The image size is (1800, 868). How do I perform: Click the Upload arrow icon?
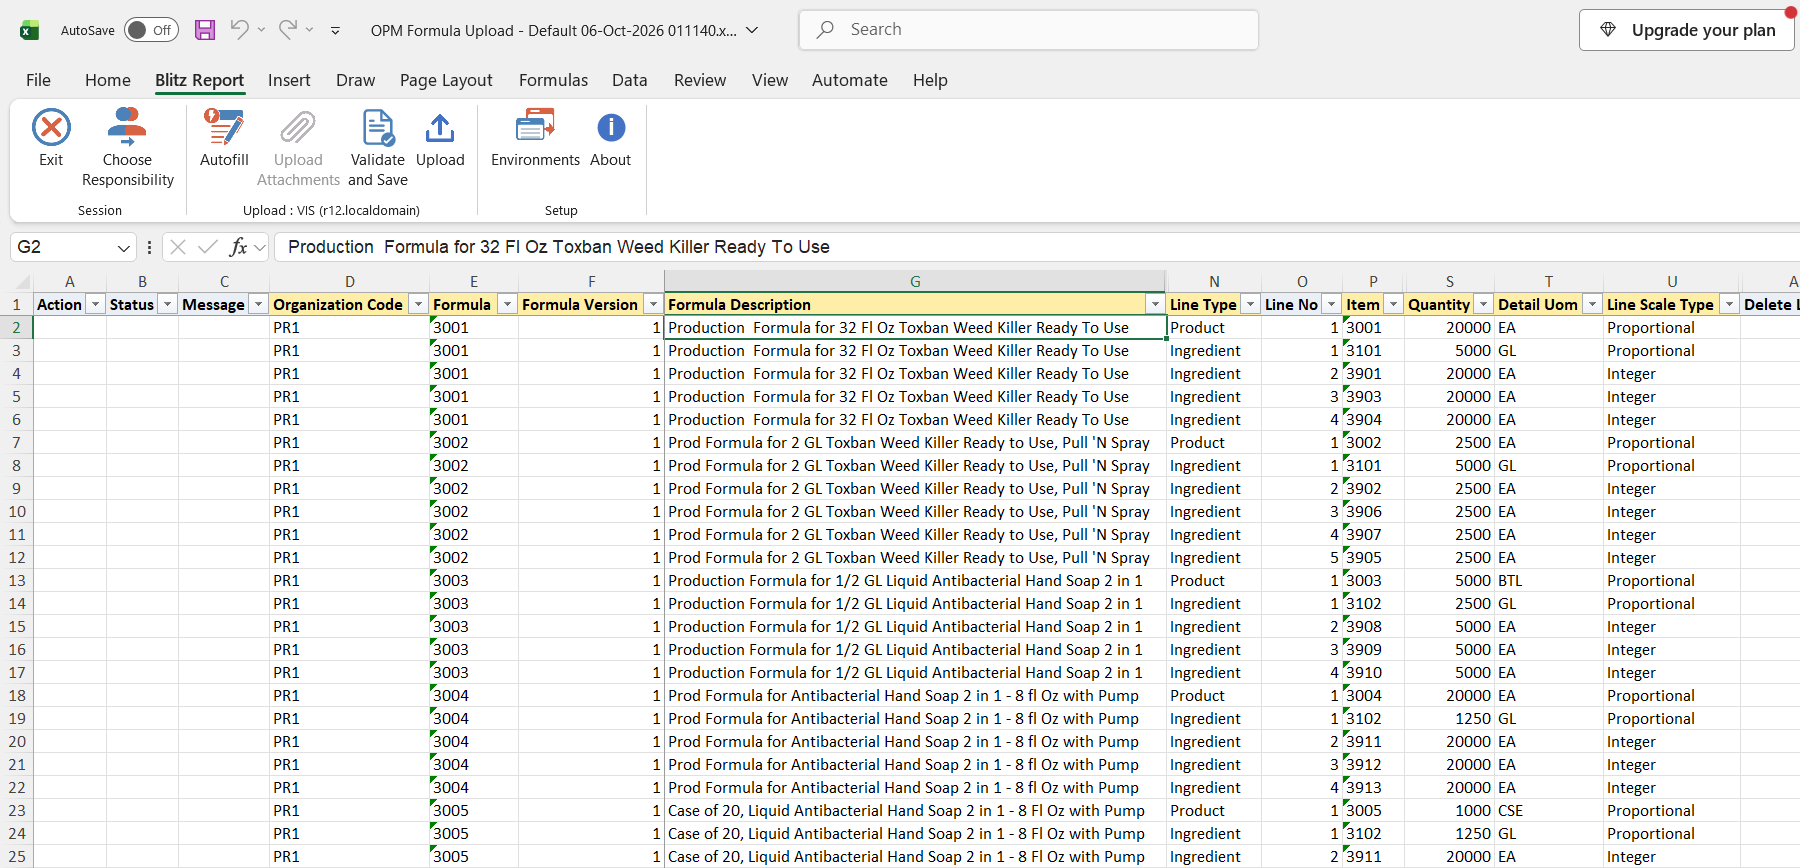440,128
